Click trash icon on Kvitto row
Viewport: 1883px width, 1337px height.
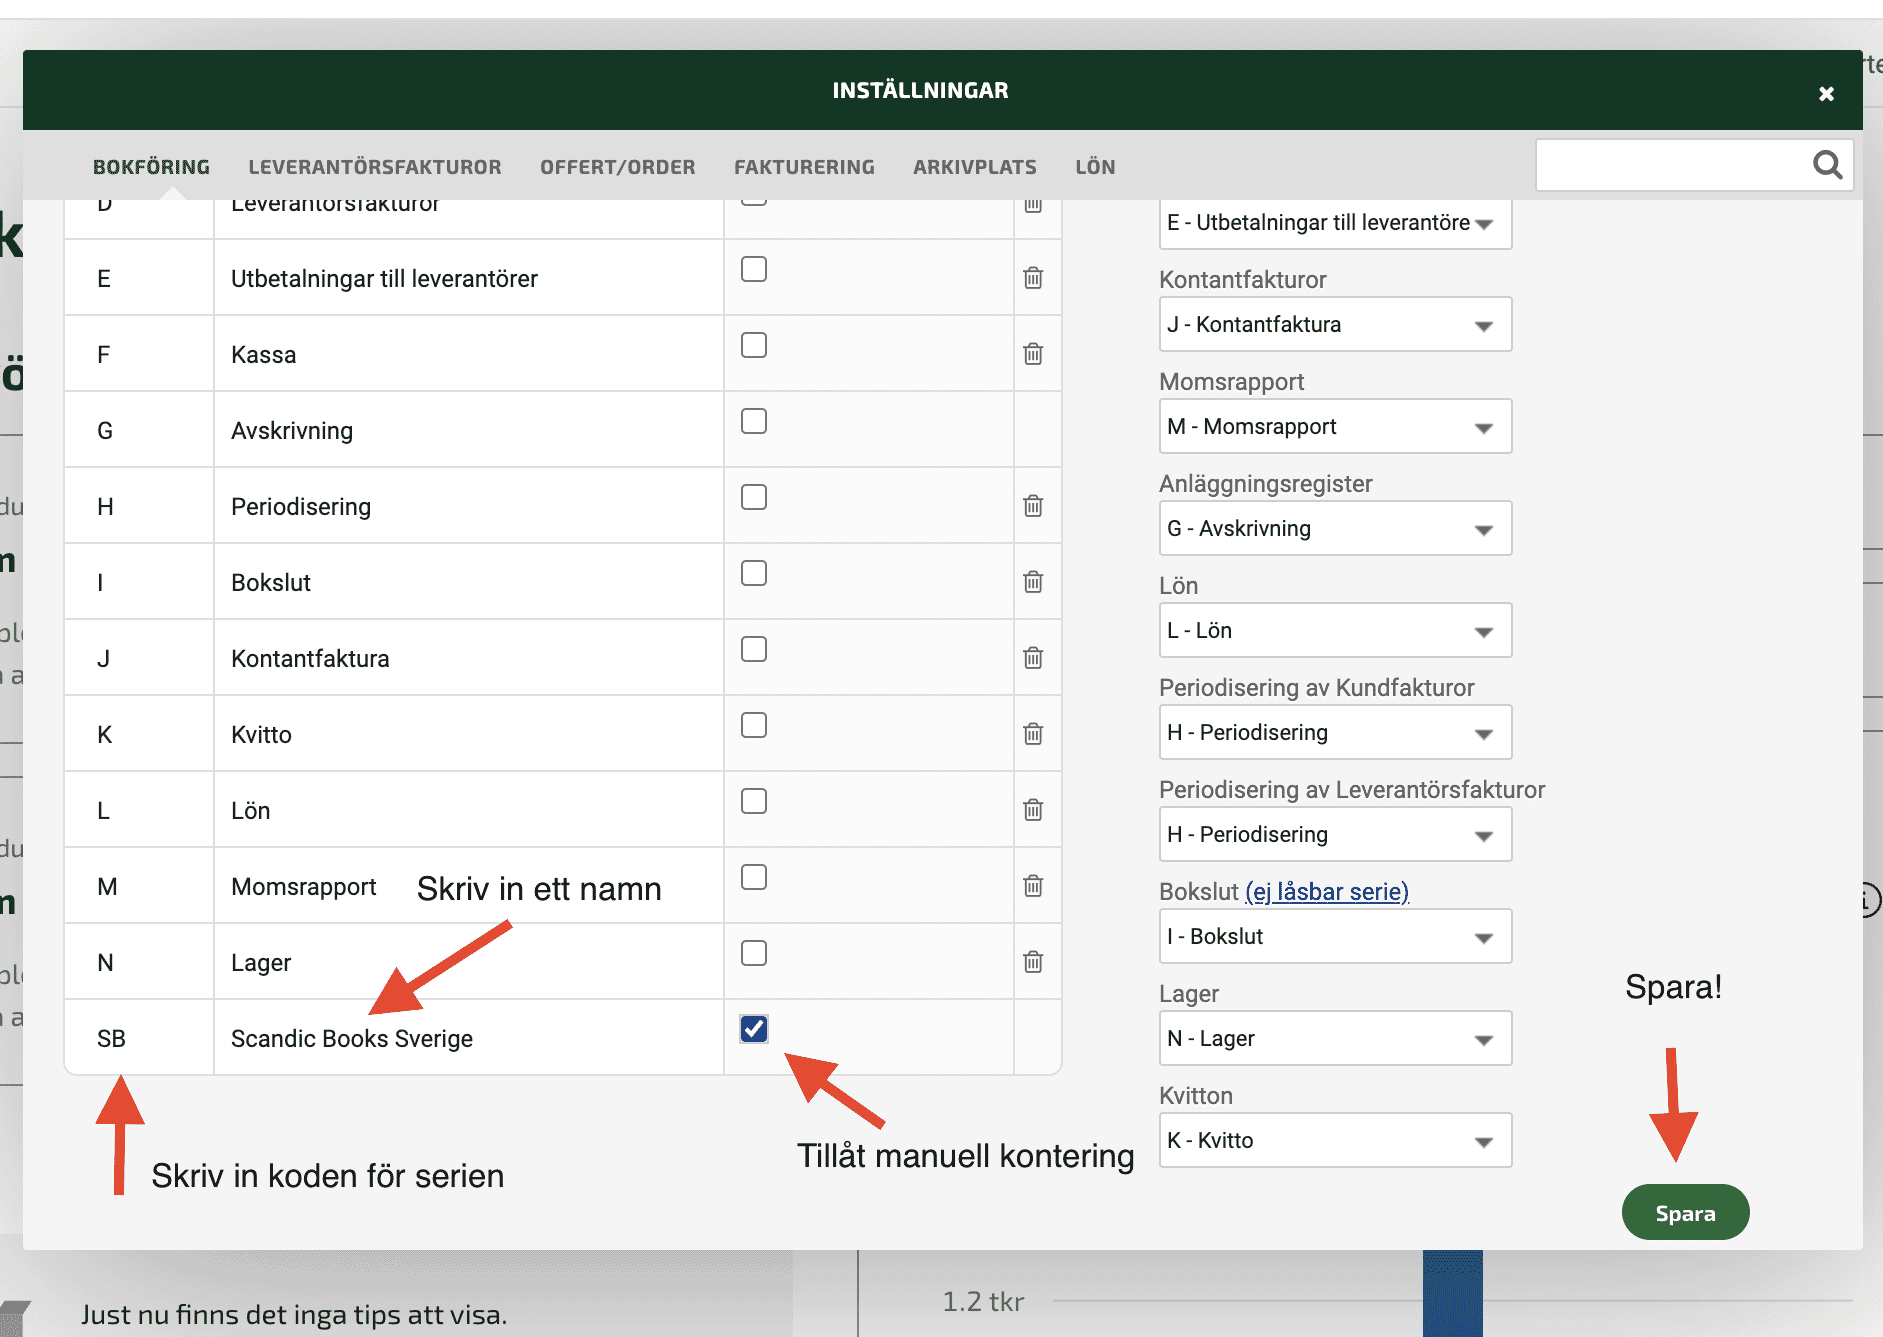(1033, 733)
